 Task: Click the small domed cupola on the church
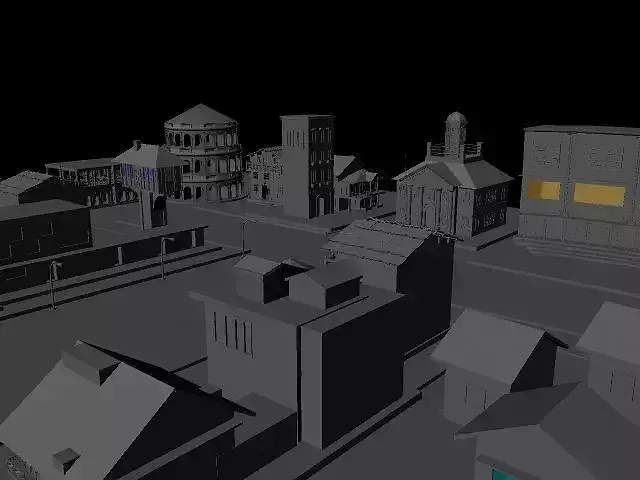click(x=456, y=133)
